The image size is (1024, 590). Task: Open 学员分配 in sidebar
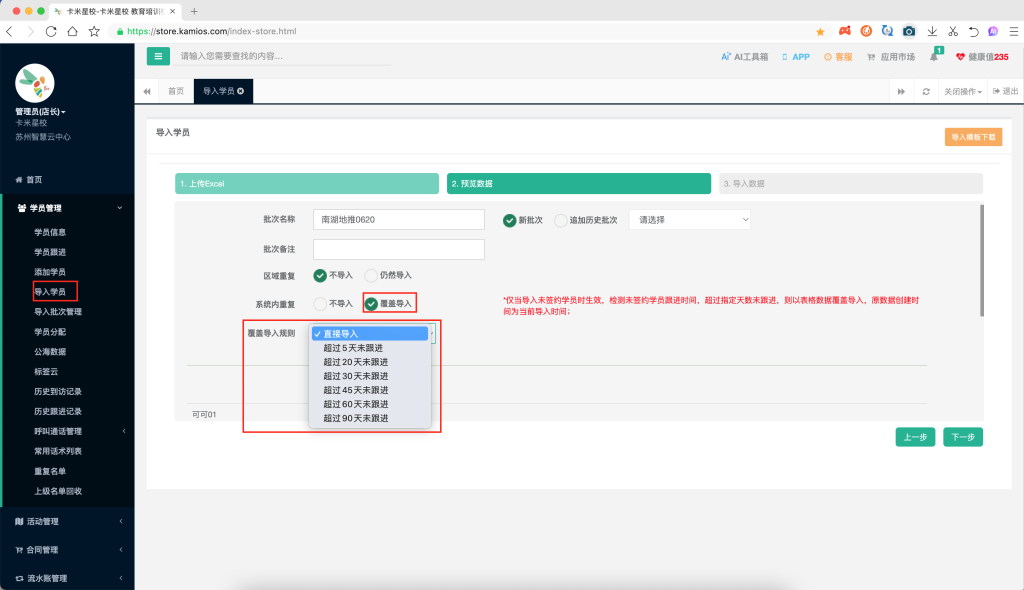[50, 332]
